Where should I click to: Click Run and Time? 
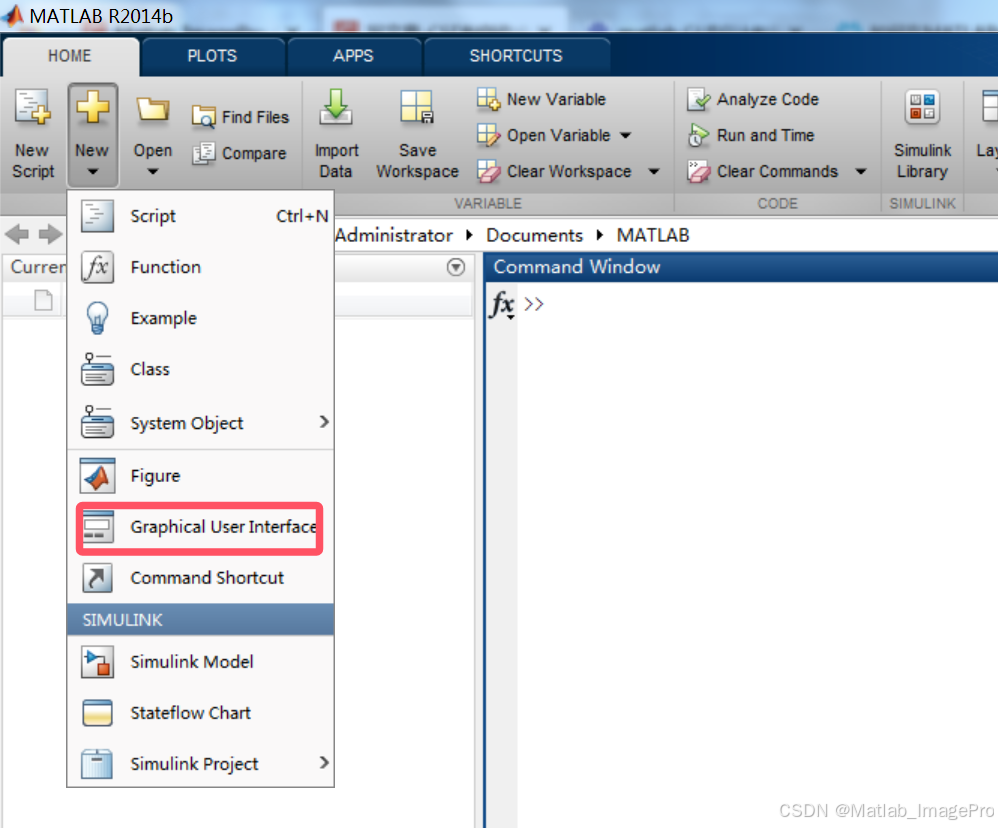751,136
